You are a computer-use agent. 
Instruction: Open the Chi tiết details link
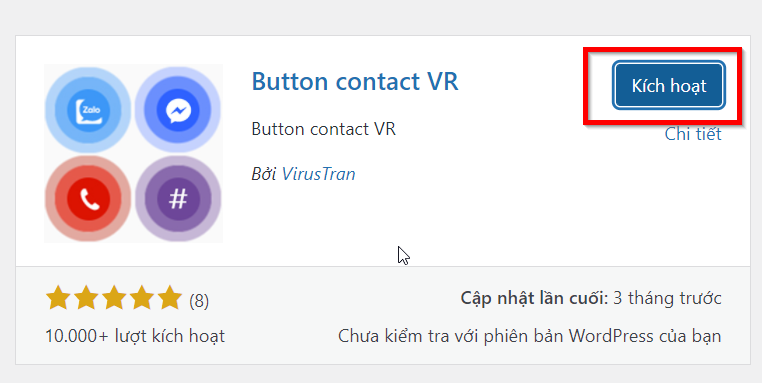pos(693,134)
